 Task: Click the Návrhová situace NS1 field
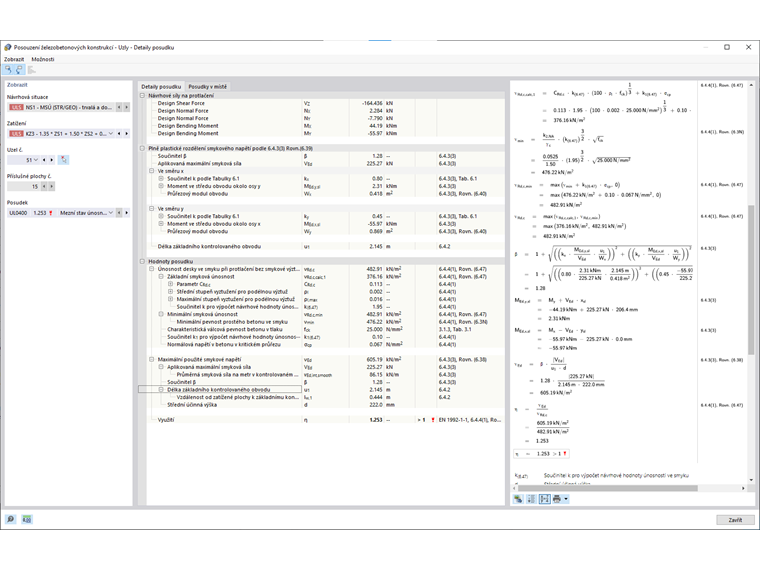61,107
